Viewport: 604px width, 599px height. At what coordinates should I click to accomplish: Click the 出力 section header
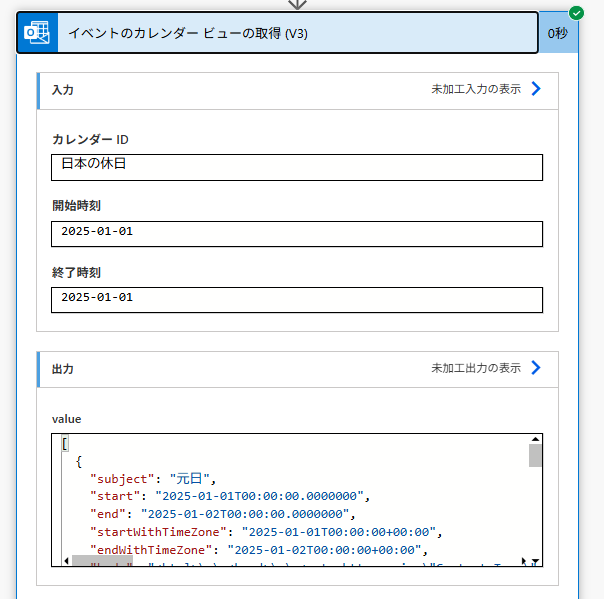click(297, 369)
